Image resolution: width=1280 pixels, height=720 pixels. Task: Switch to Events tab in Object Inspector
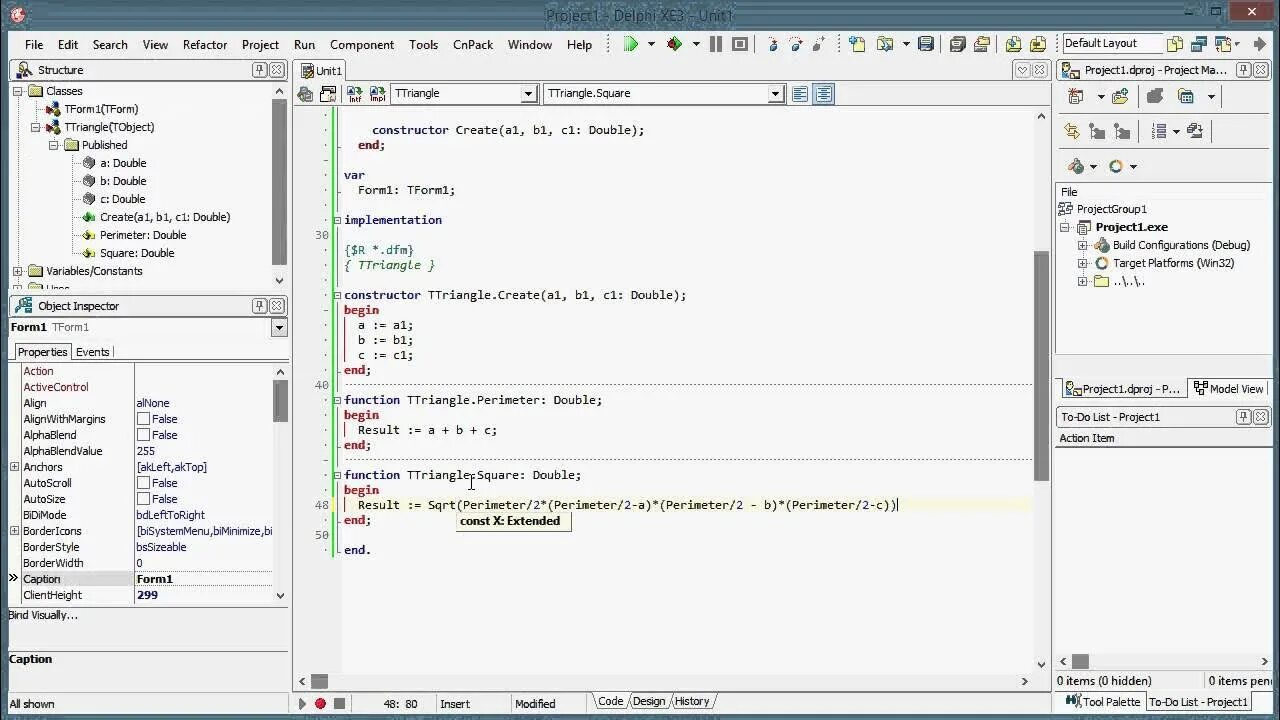(x=93, y=352)
